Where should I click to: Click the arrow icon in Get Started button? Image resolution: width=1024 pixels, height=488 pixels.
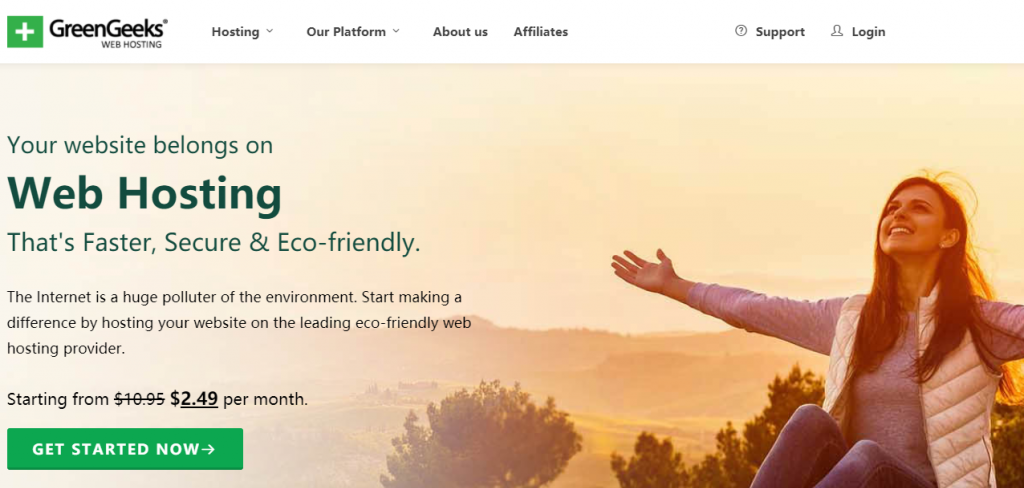[x=209, y=449]
